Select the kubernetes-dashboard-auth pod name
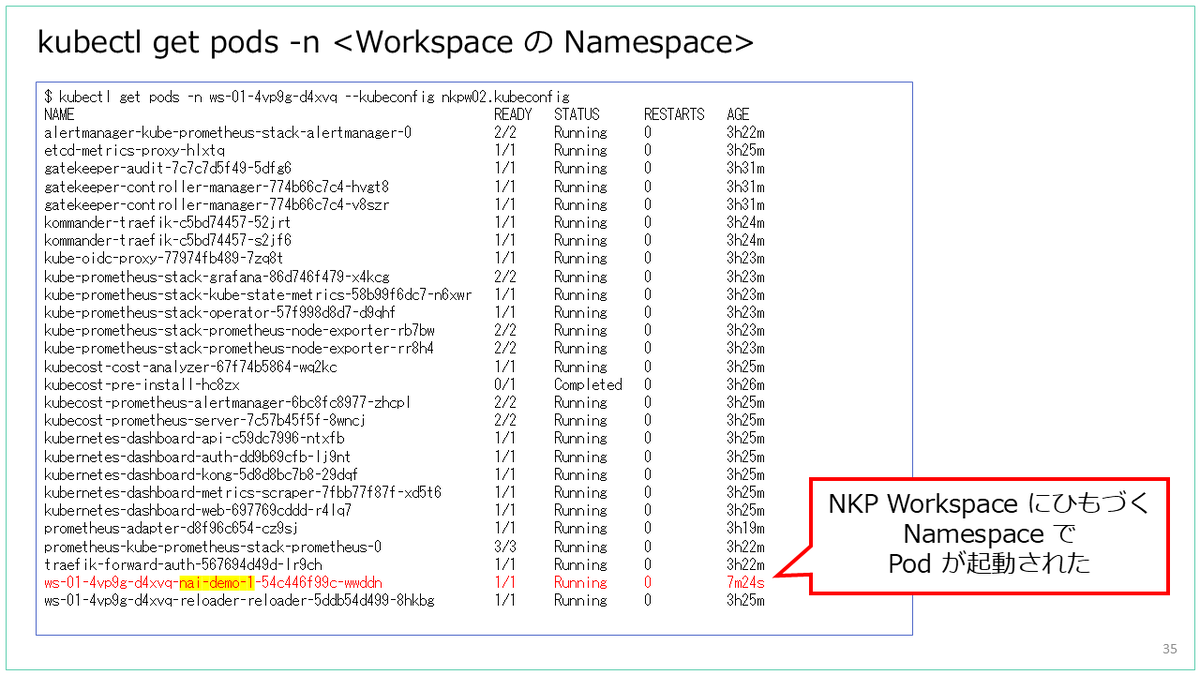The width and height of the screenshot is (1200, 675). coord(198,457)
